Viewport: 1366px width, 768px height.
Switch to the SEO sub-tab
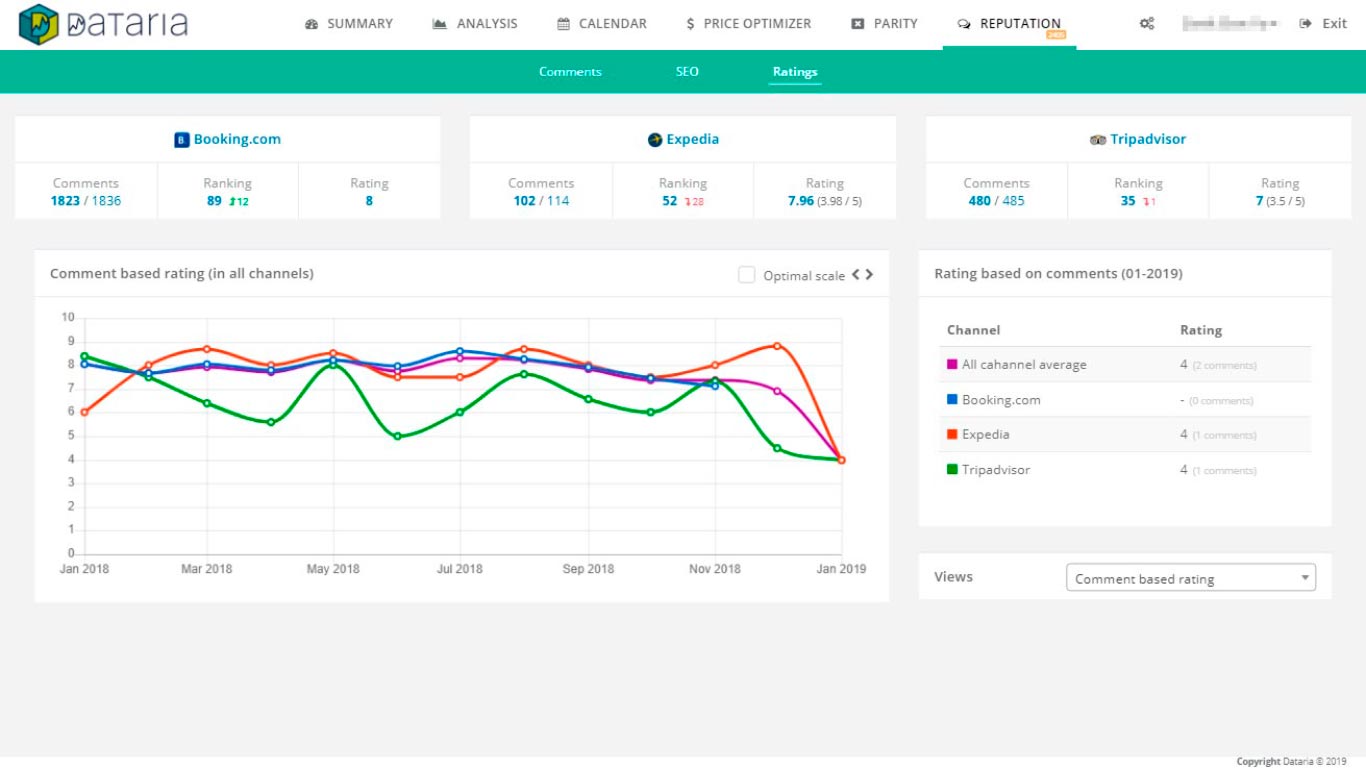pyautogui.click(x=687, y=72)
